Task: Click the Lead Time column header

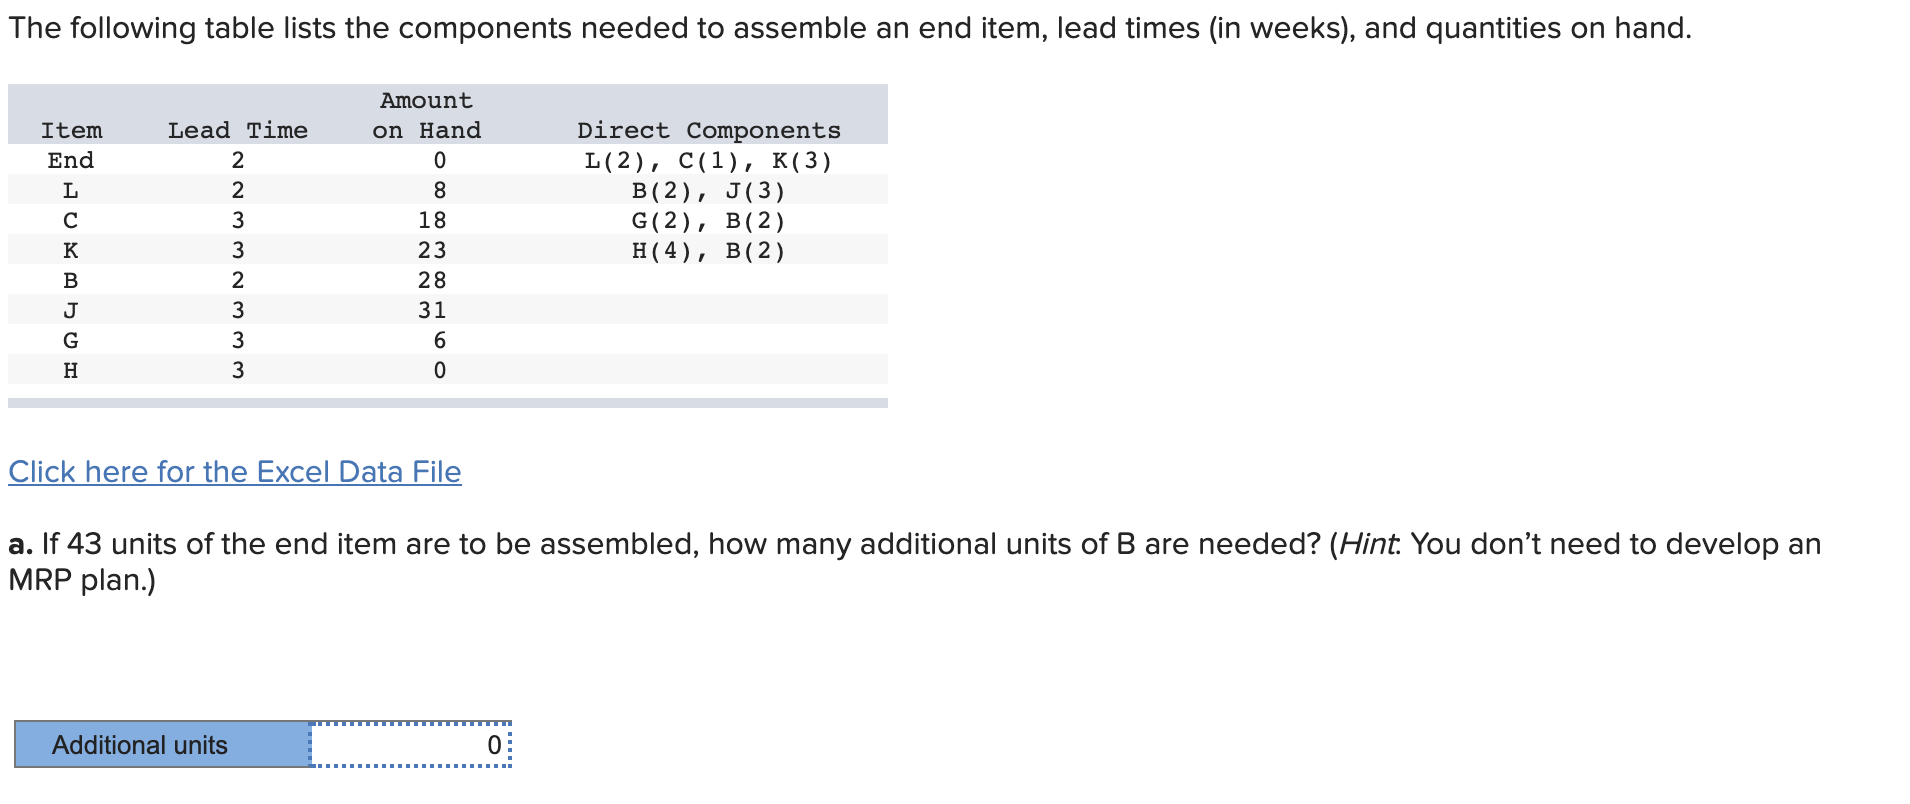Action: tap(238, 129)
